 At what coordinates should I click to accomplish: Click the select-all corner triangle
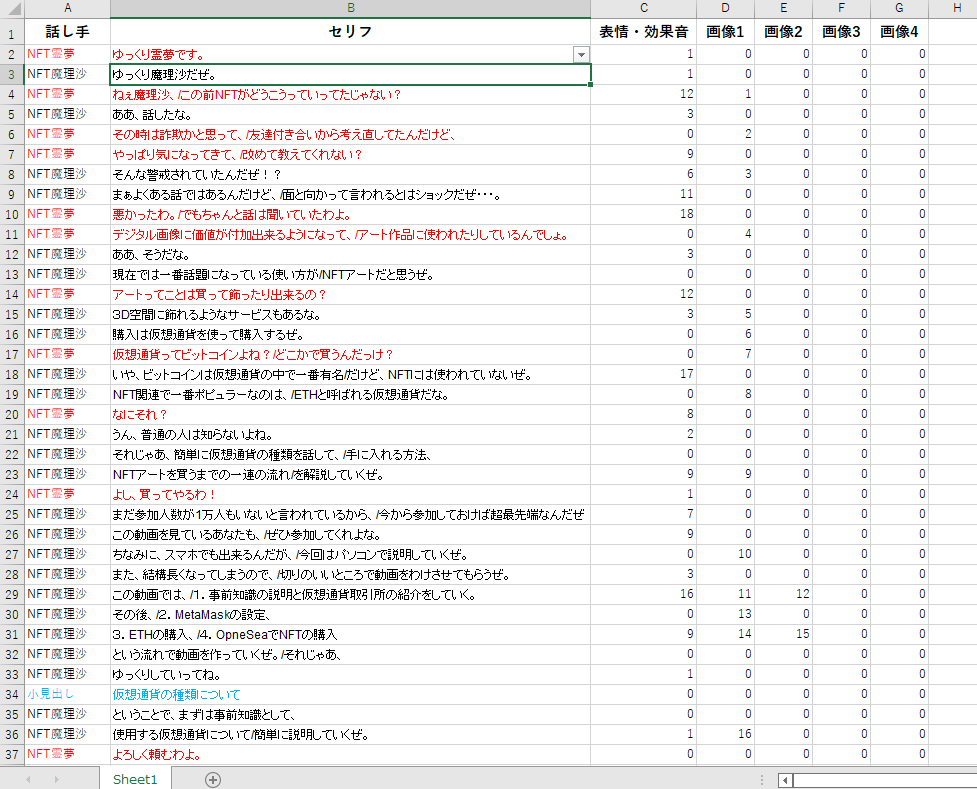point(12,8)
